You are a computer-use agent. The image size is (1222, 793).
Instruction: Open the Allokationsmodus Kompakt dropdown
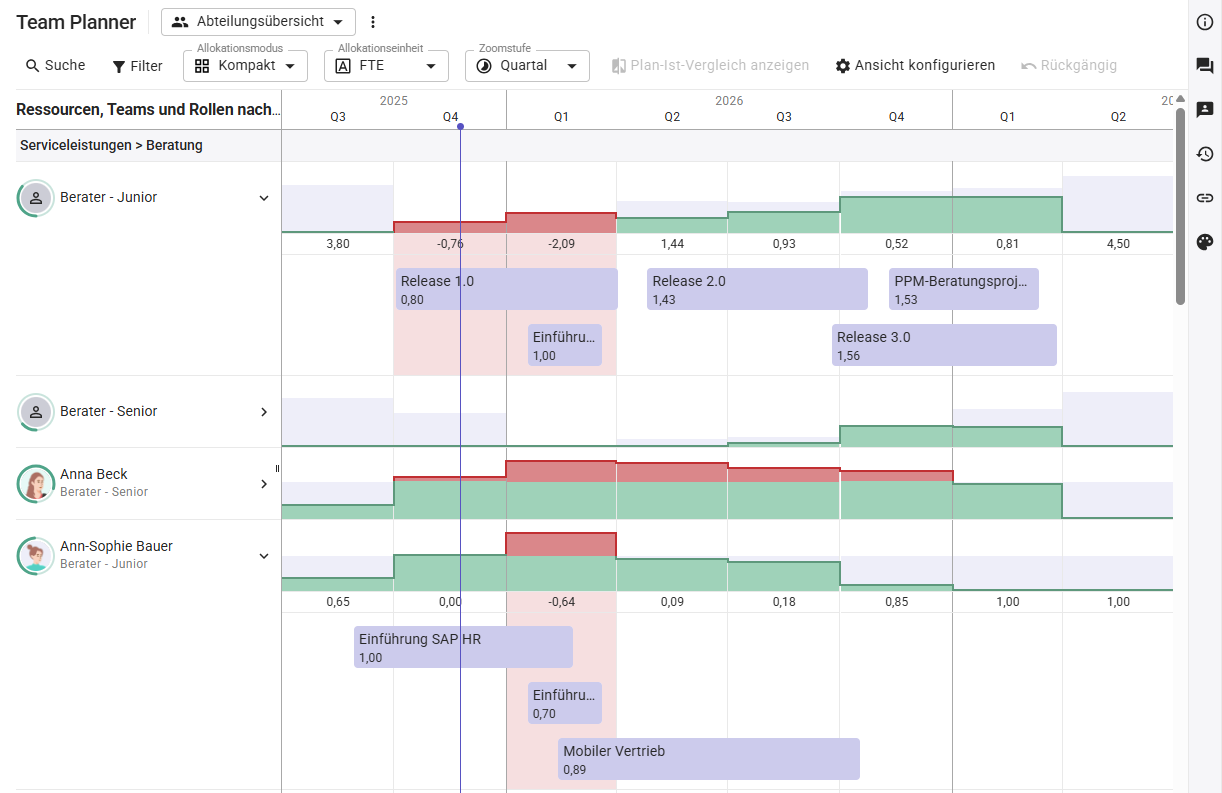(245, 66)
